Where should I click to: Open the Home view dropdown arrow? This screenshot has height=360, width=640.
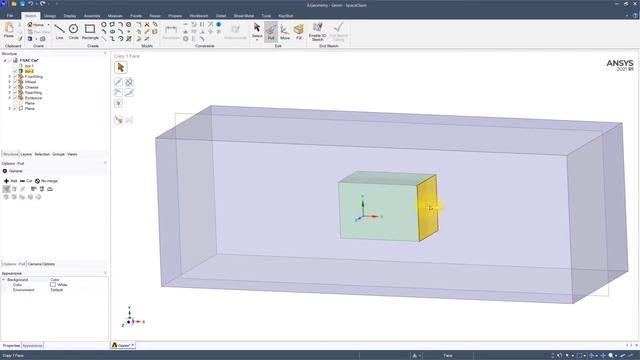click(x=49, y=25)
